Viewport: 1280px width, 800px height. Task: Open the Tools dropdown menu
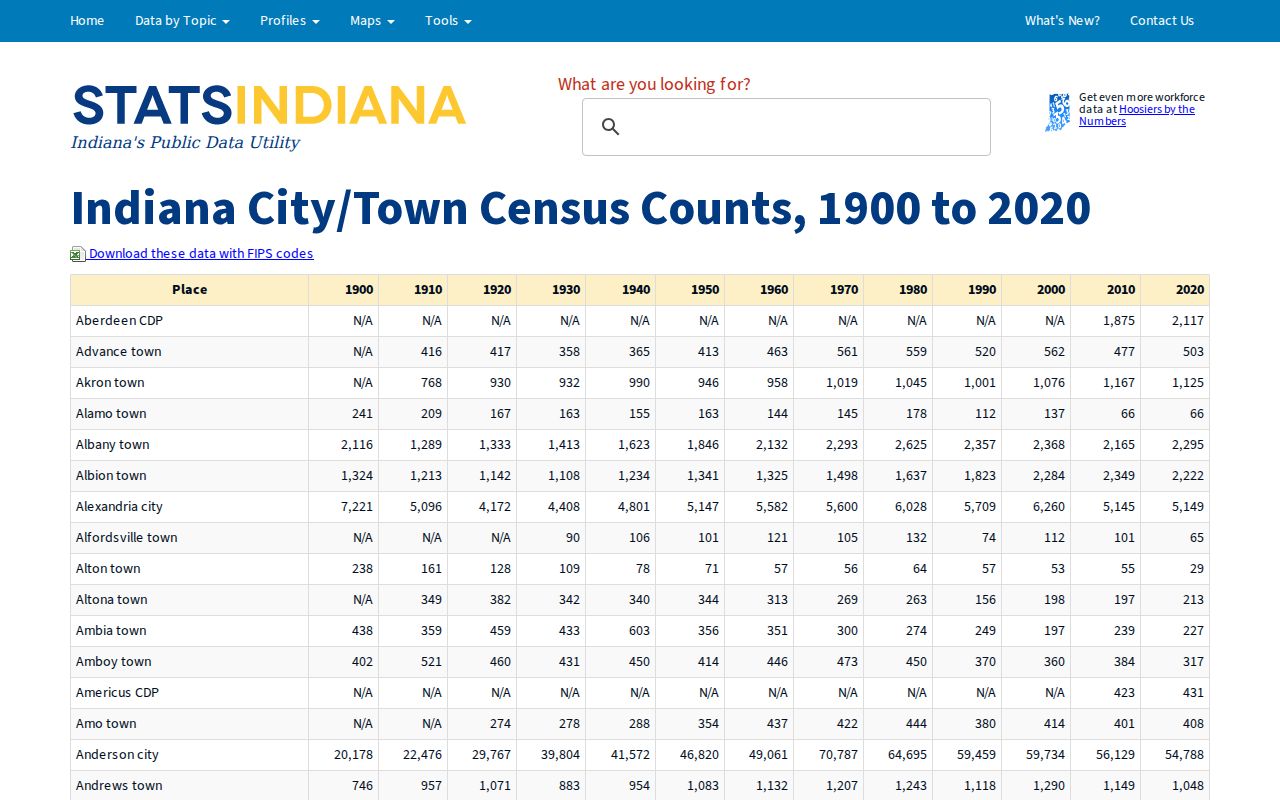448,20
